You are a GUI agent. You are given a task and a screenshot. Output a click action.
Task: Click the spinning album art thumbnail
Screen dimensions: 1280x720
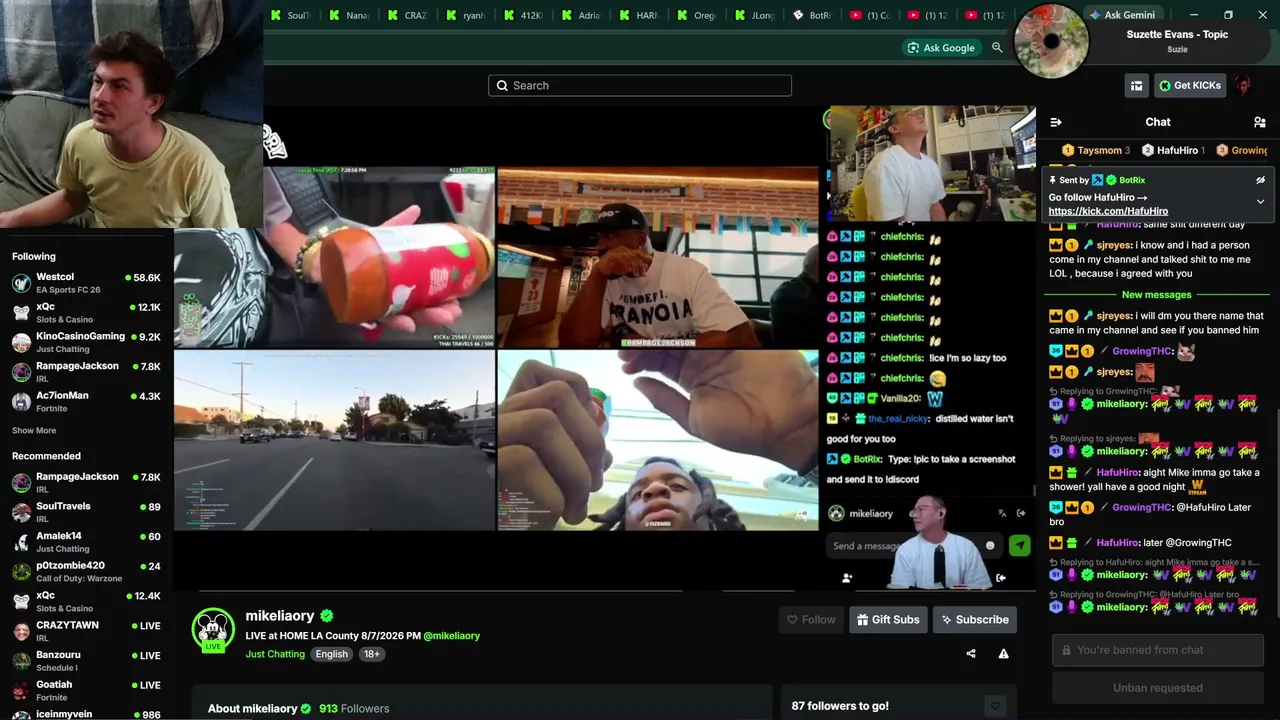coord(1051,41)
